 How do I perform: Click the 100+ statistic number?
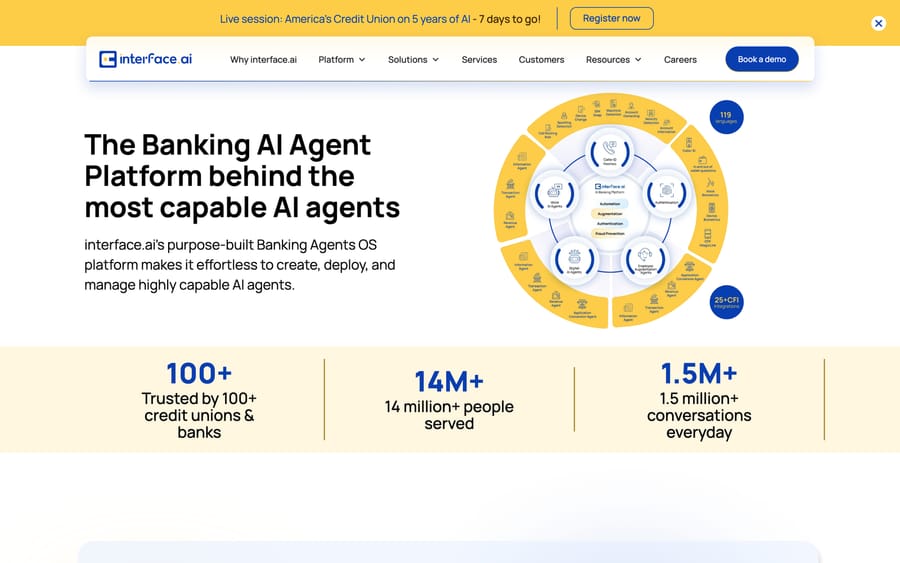tap(199, 373)
